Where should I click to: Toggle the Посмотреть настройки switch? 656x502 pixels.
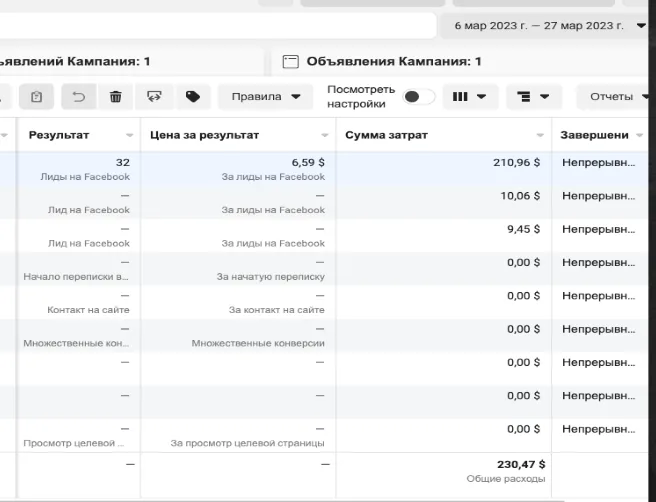pos(419,97)
